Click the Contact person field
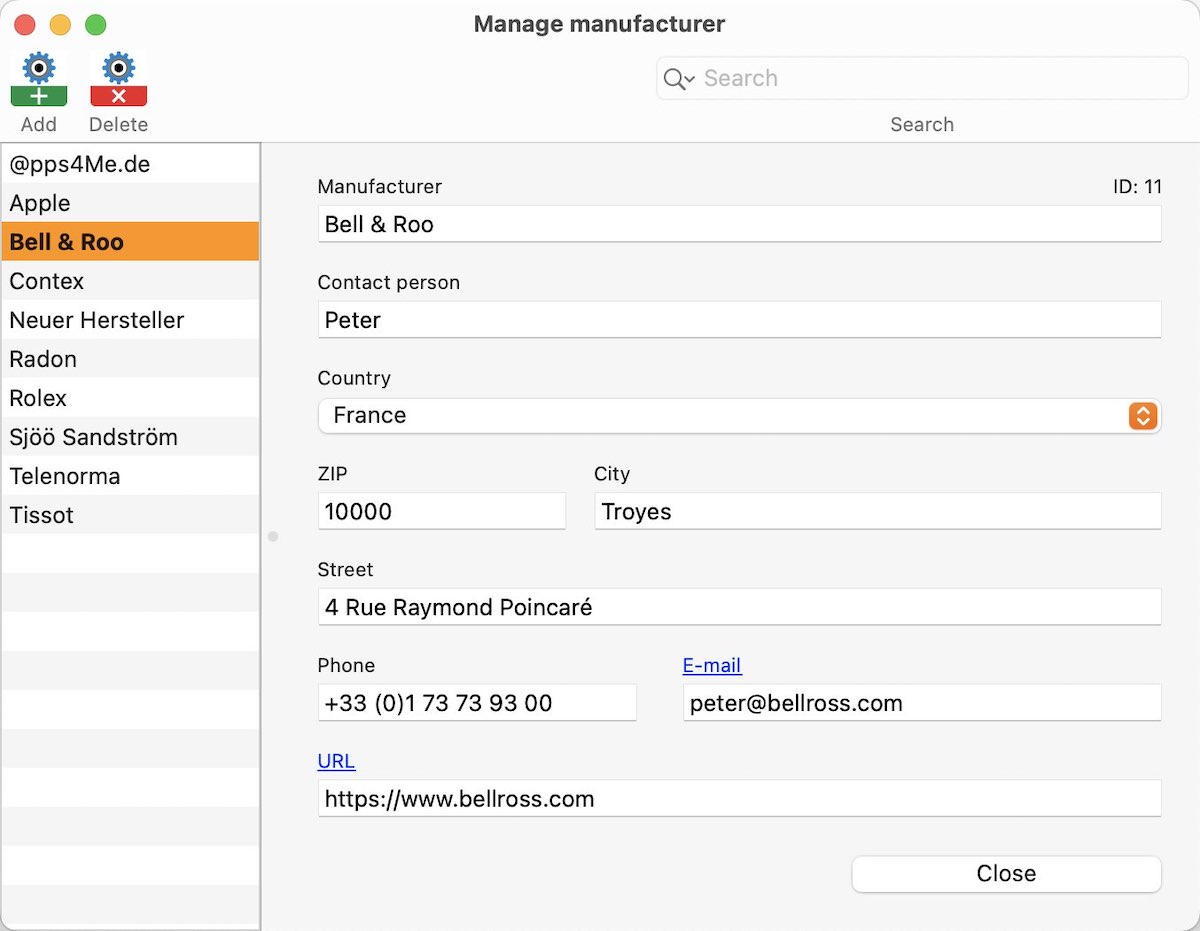The image size is (1200, 931). 740,320
